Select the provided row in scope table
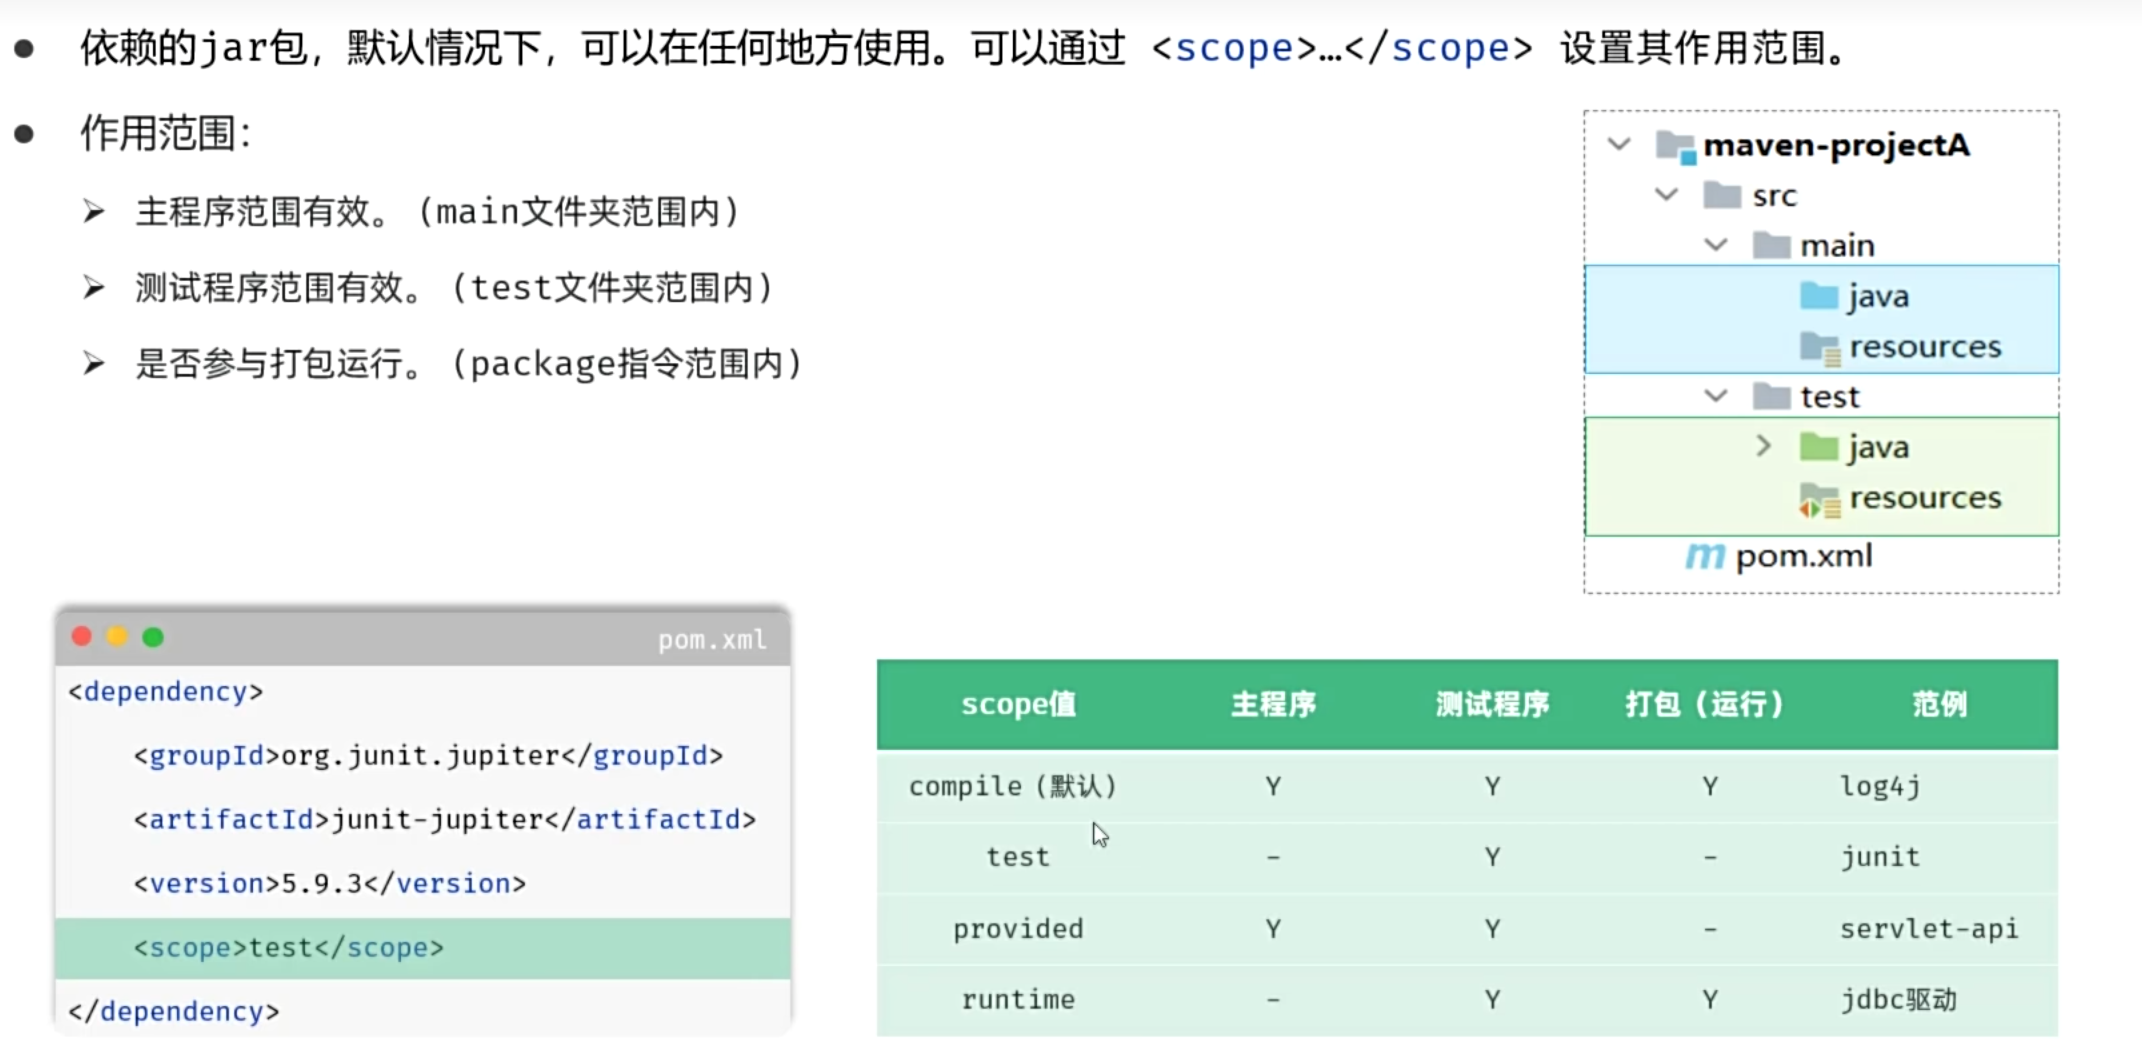Screen dimensions: 2142x1060 coord(1018,929)
